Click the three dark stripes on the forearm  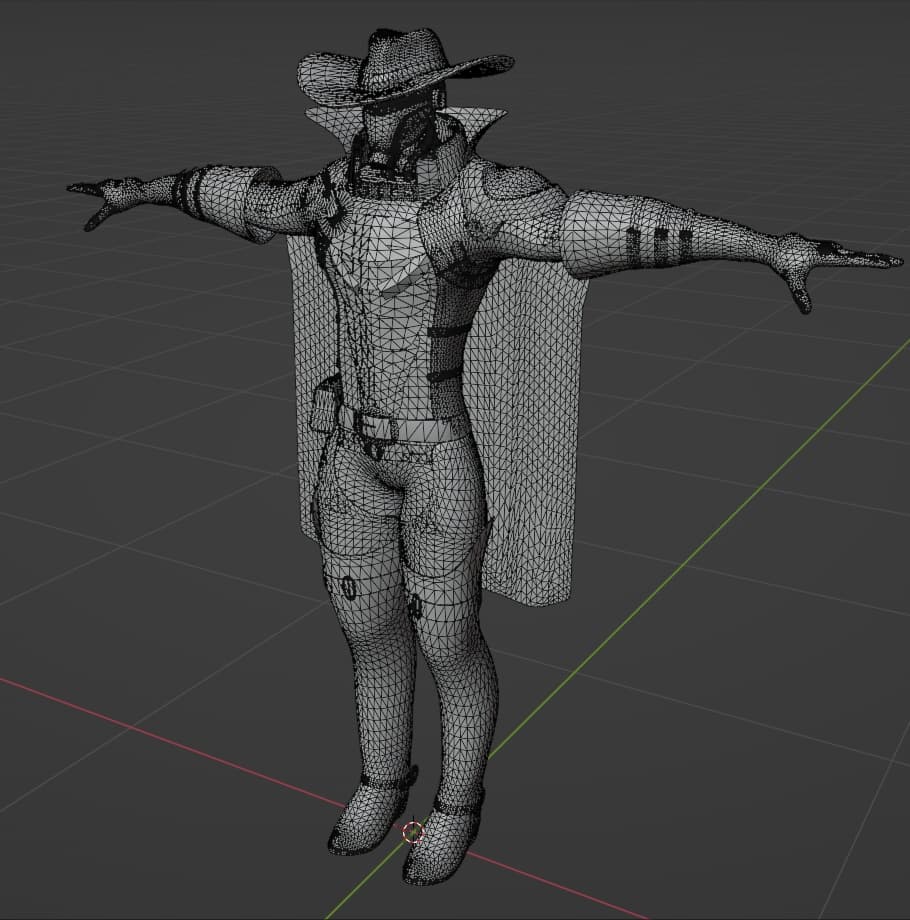pos(660,241)
